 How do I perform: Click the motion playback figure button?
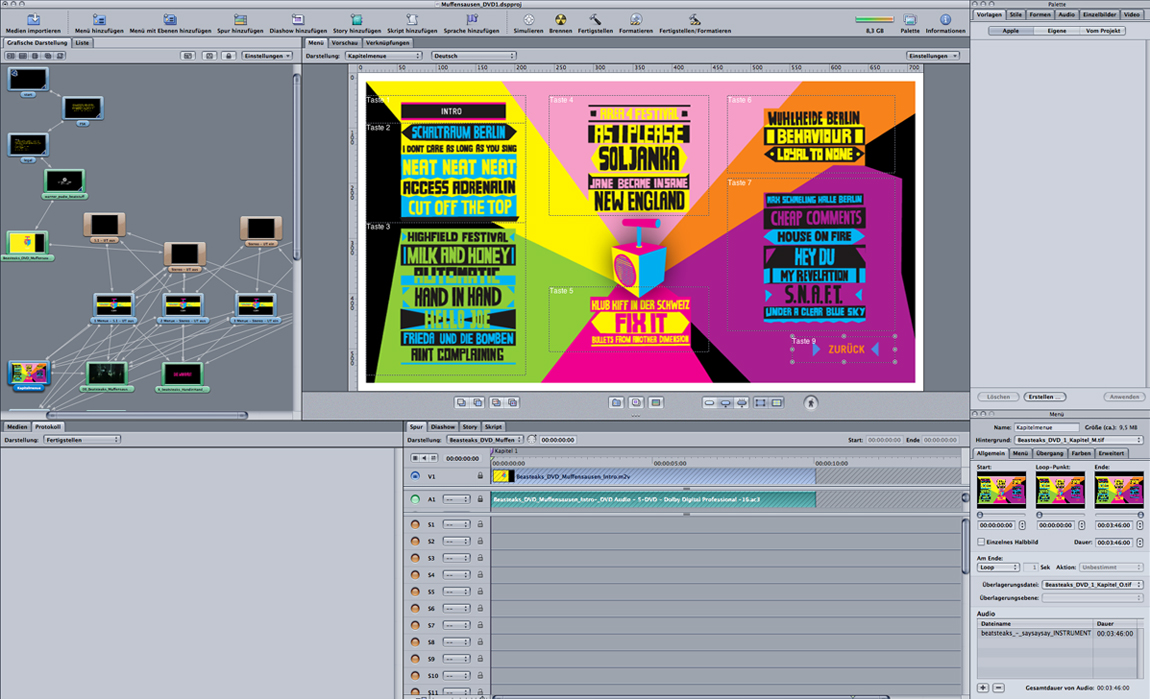click(810, 402)
